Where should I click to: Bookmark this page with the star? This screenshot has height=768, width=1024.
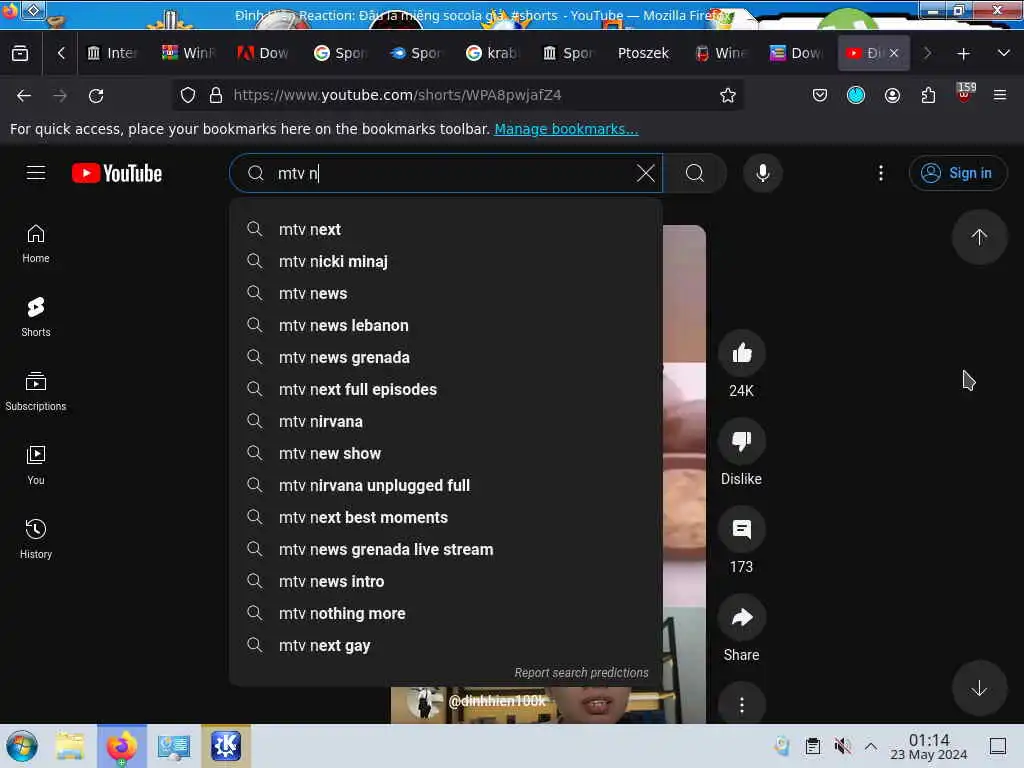point(728,95)
